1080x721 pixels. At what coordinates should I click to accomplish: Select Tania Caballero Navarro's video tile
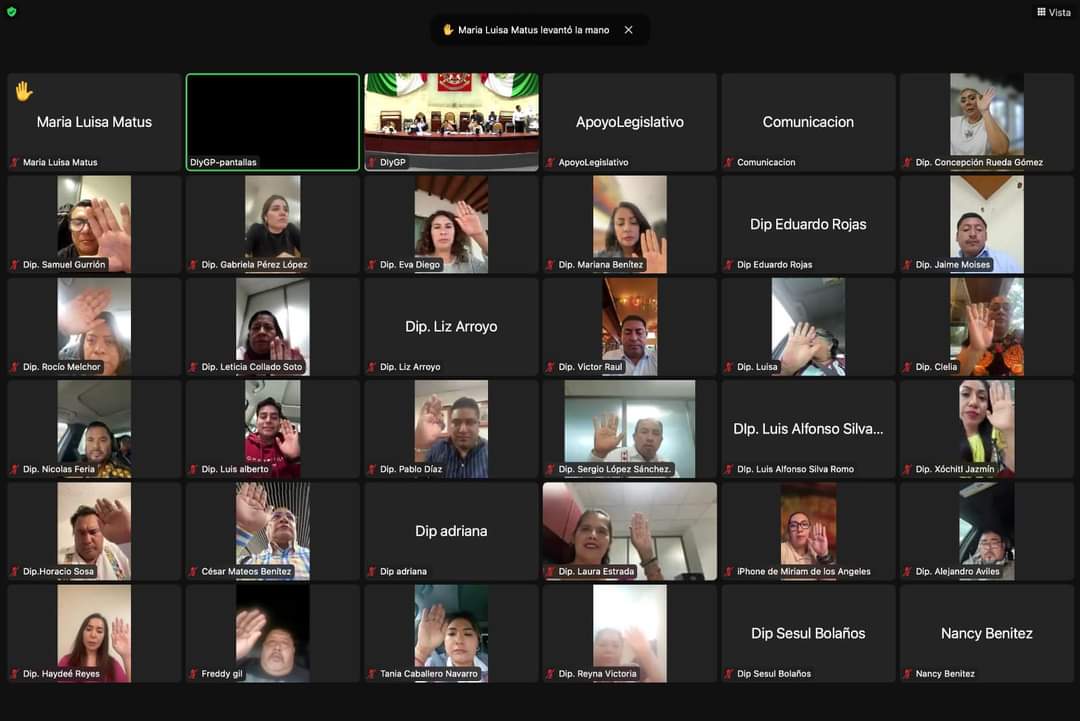click(451, 630)
